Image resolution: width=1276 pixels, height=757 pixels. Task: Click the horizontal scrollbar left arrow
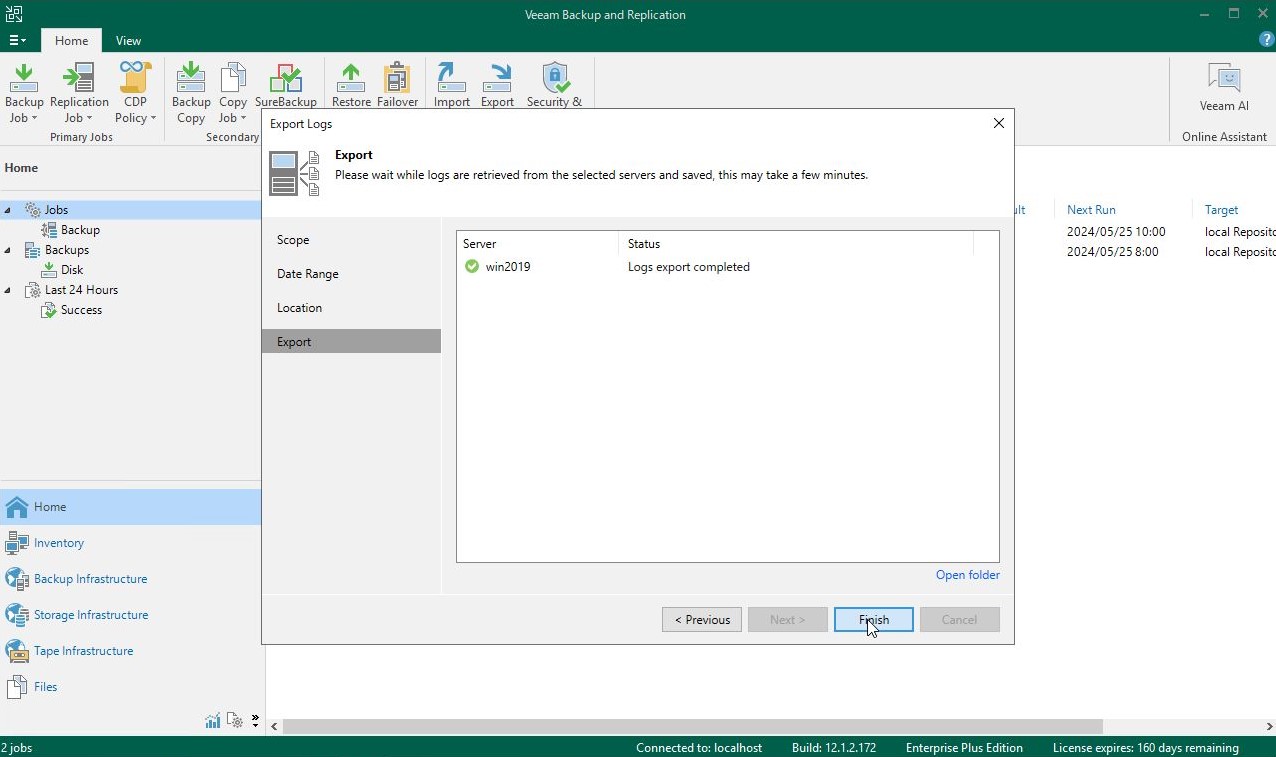(x=274, y=727)
